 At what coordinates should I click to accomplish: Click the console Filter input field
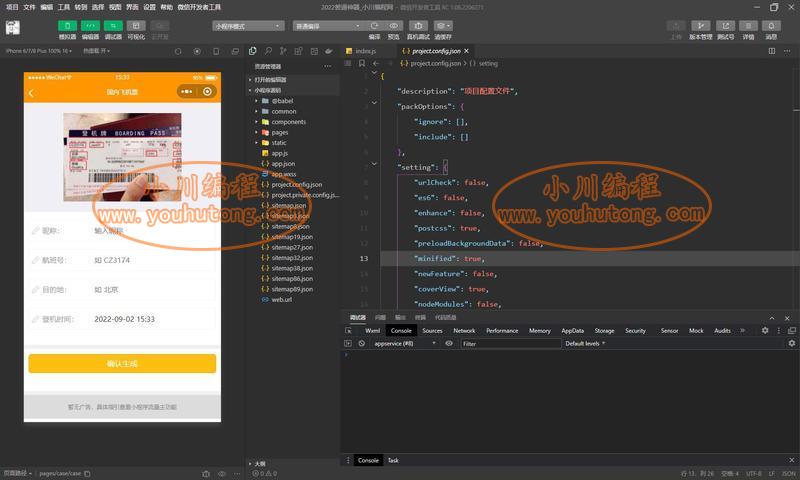click(x=511, y=344)
